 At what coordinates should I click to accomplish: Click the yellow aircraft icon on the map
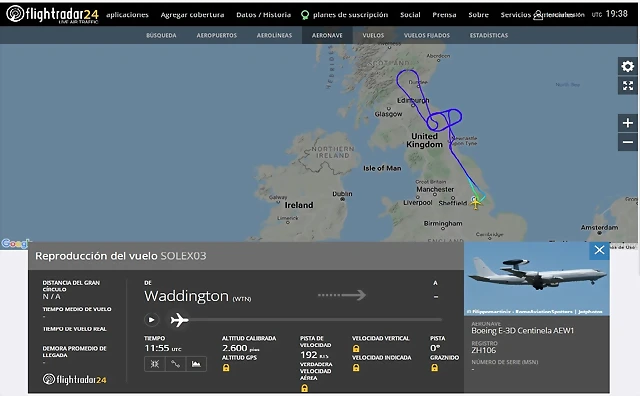[476, 203]
